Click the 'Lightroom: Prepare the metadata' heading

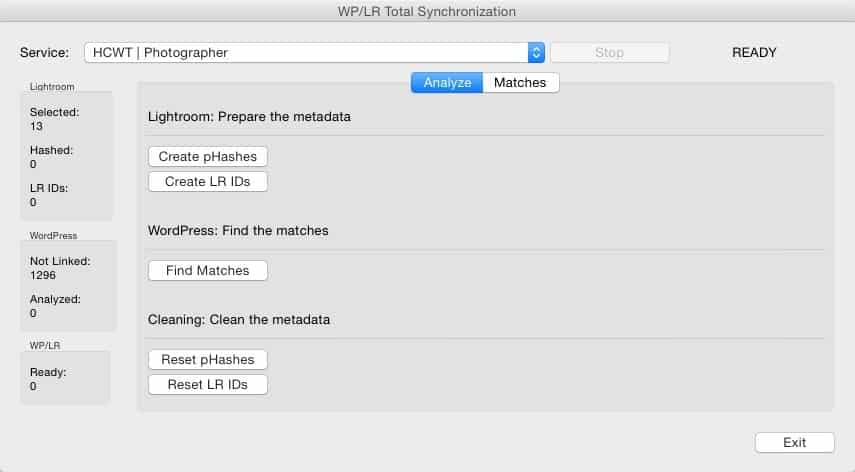click(x=249, y=117)
